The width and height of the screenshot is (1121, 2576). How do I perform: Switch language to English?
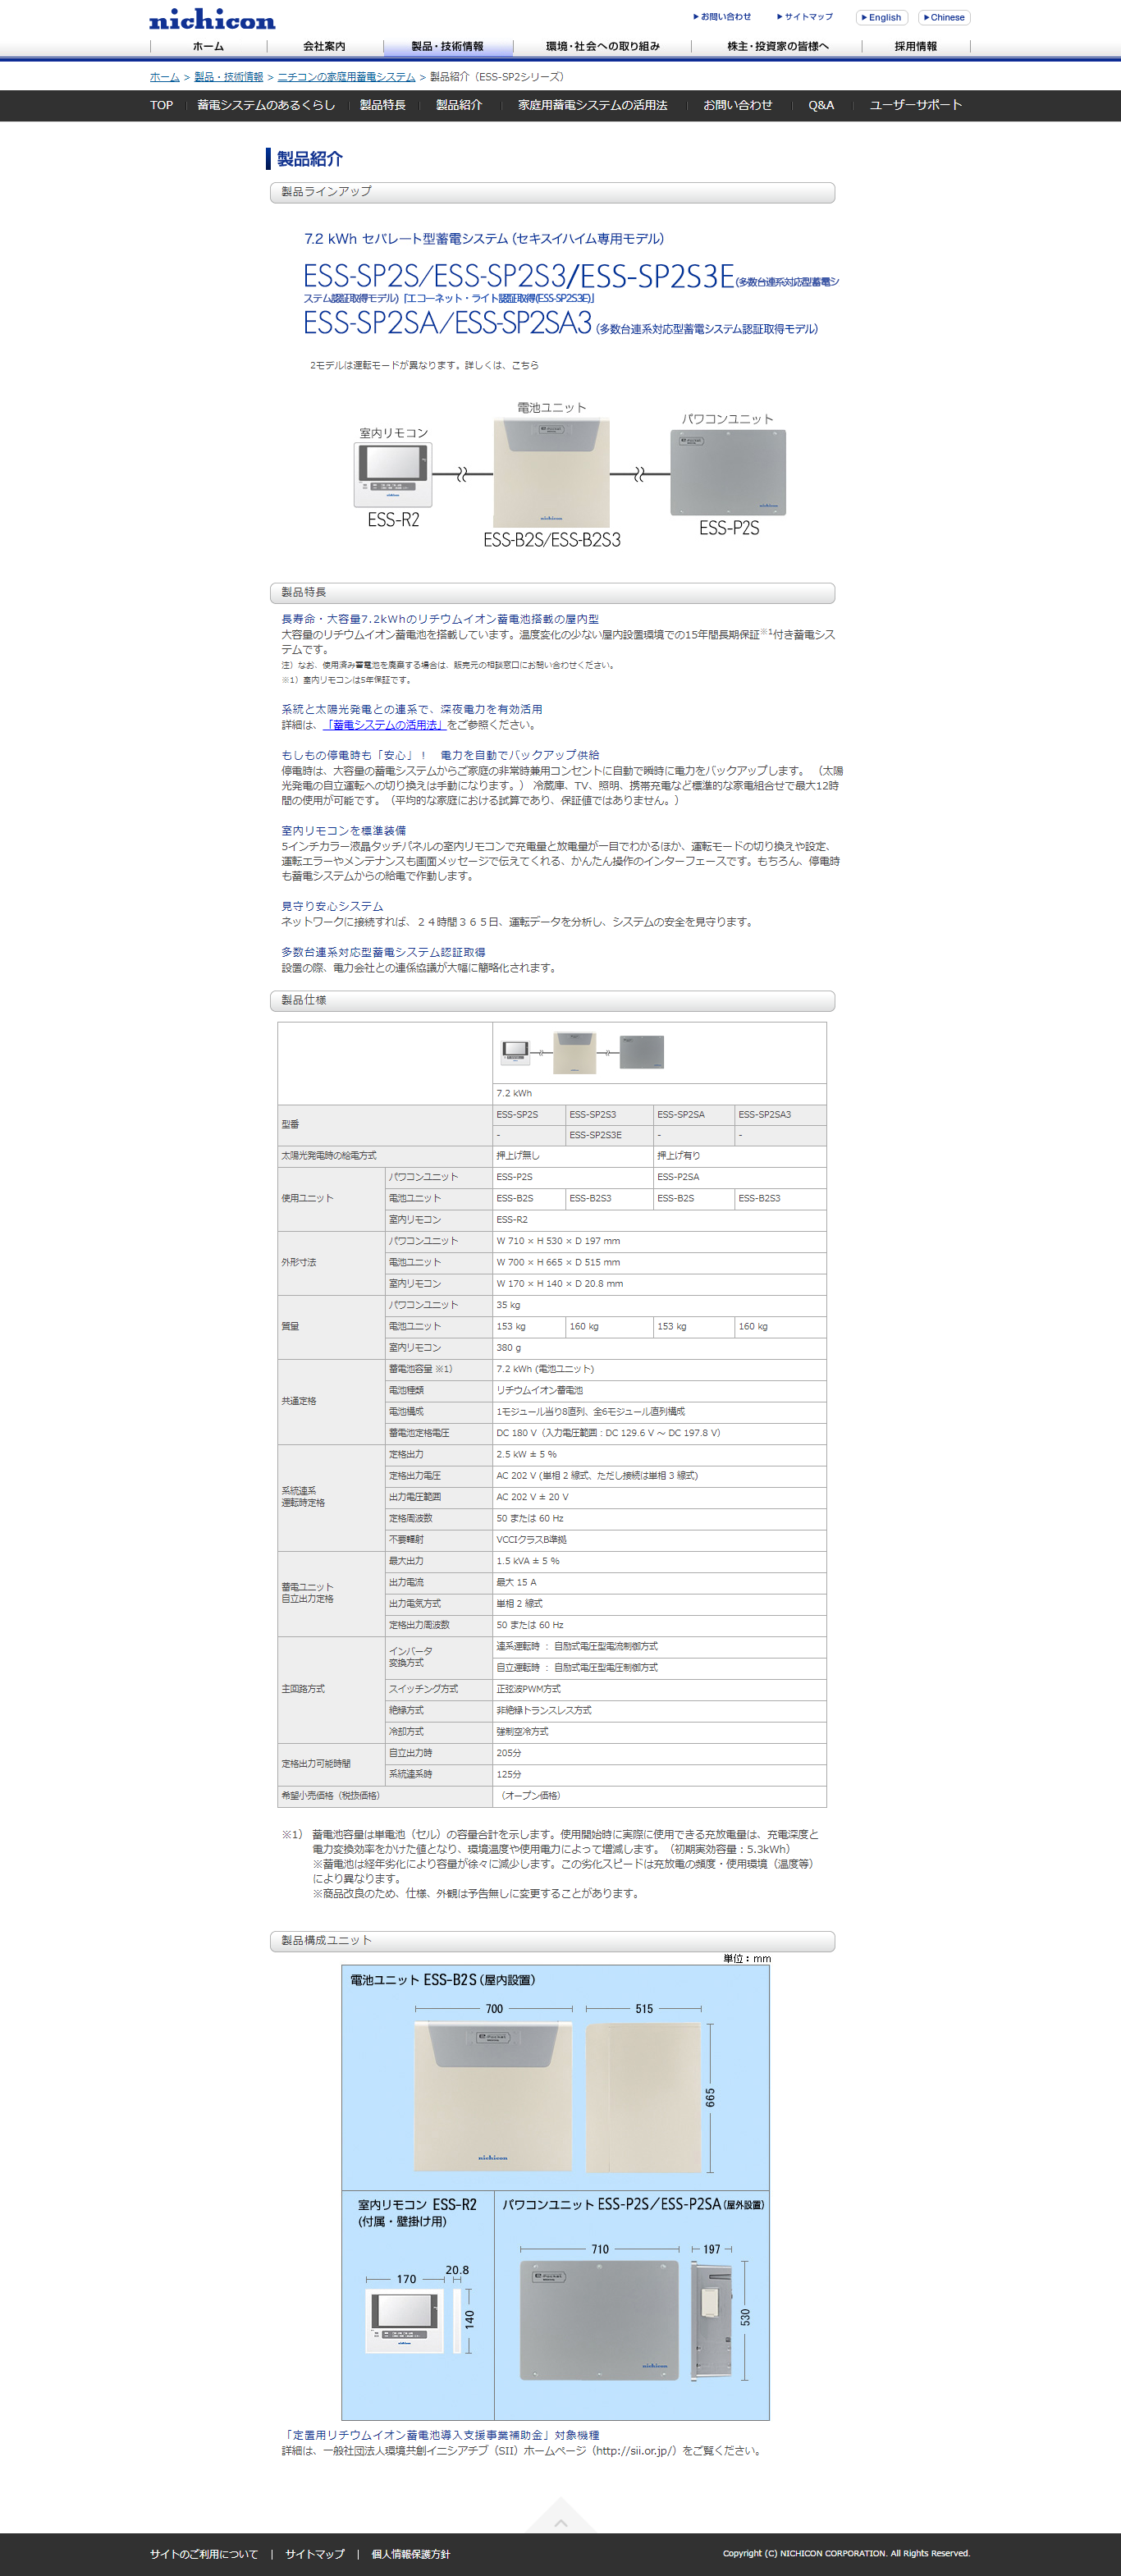point(881,17)
